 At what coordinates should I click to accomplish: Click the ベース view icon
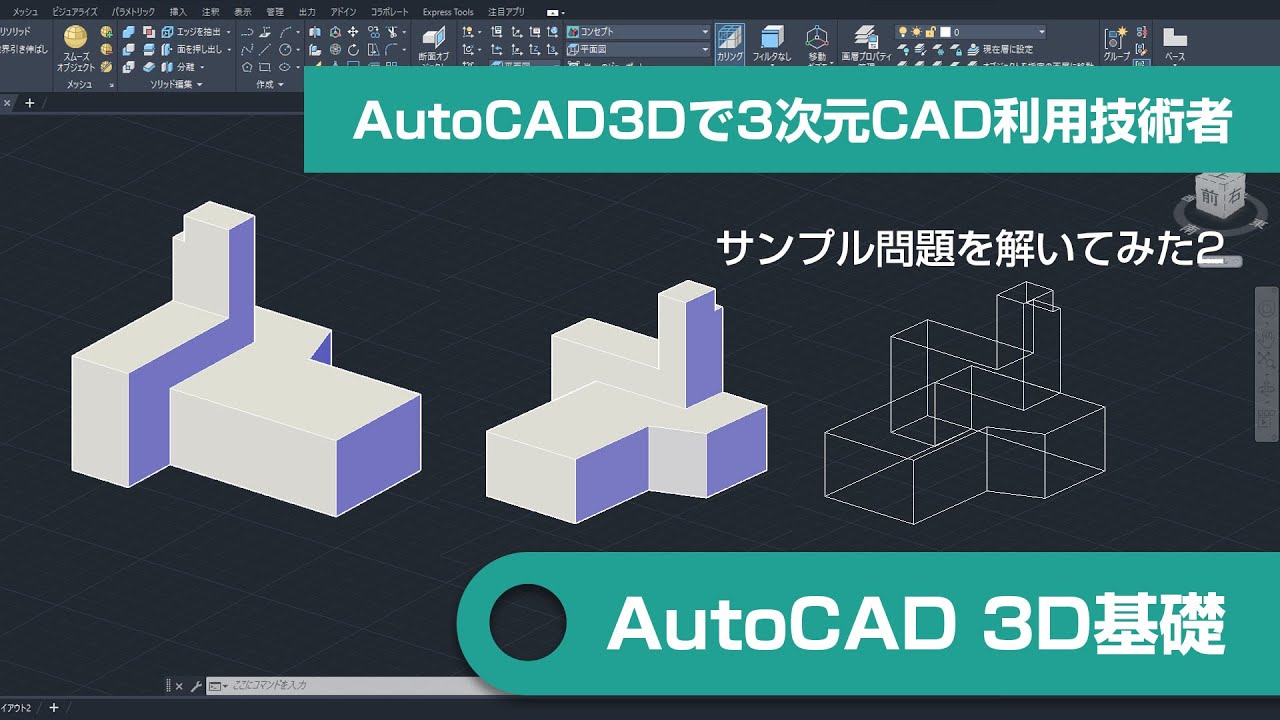click(x=1175, y=39)
